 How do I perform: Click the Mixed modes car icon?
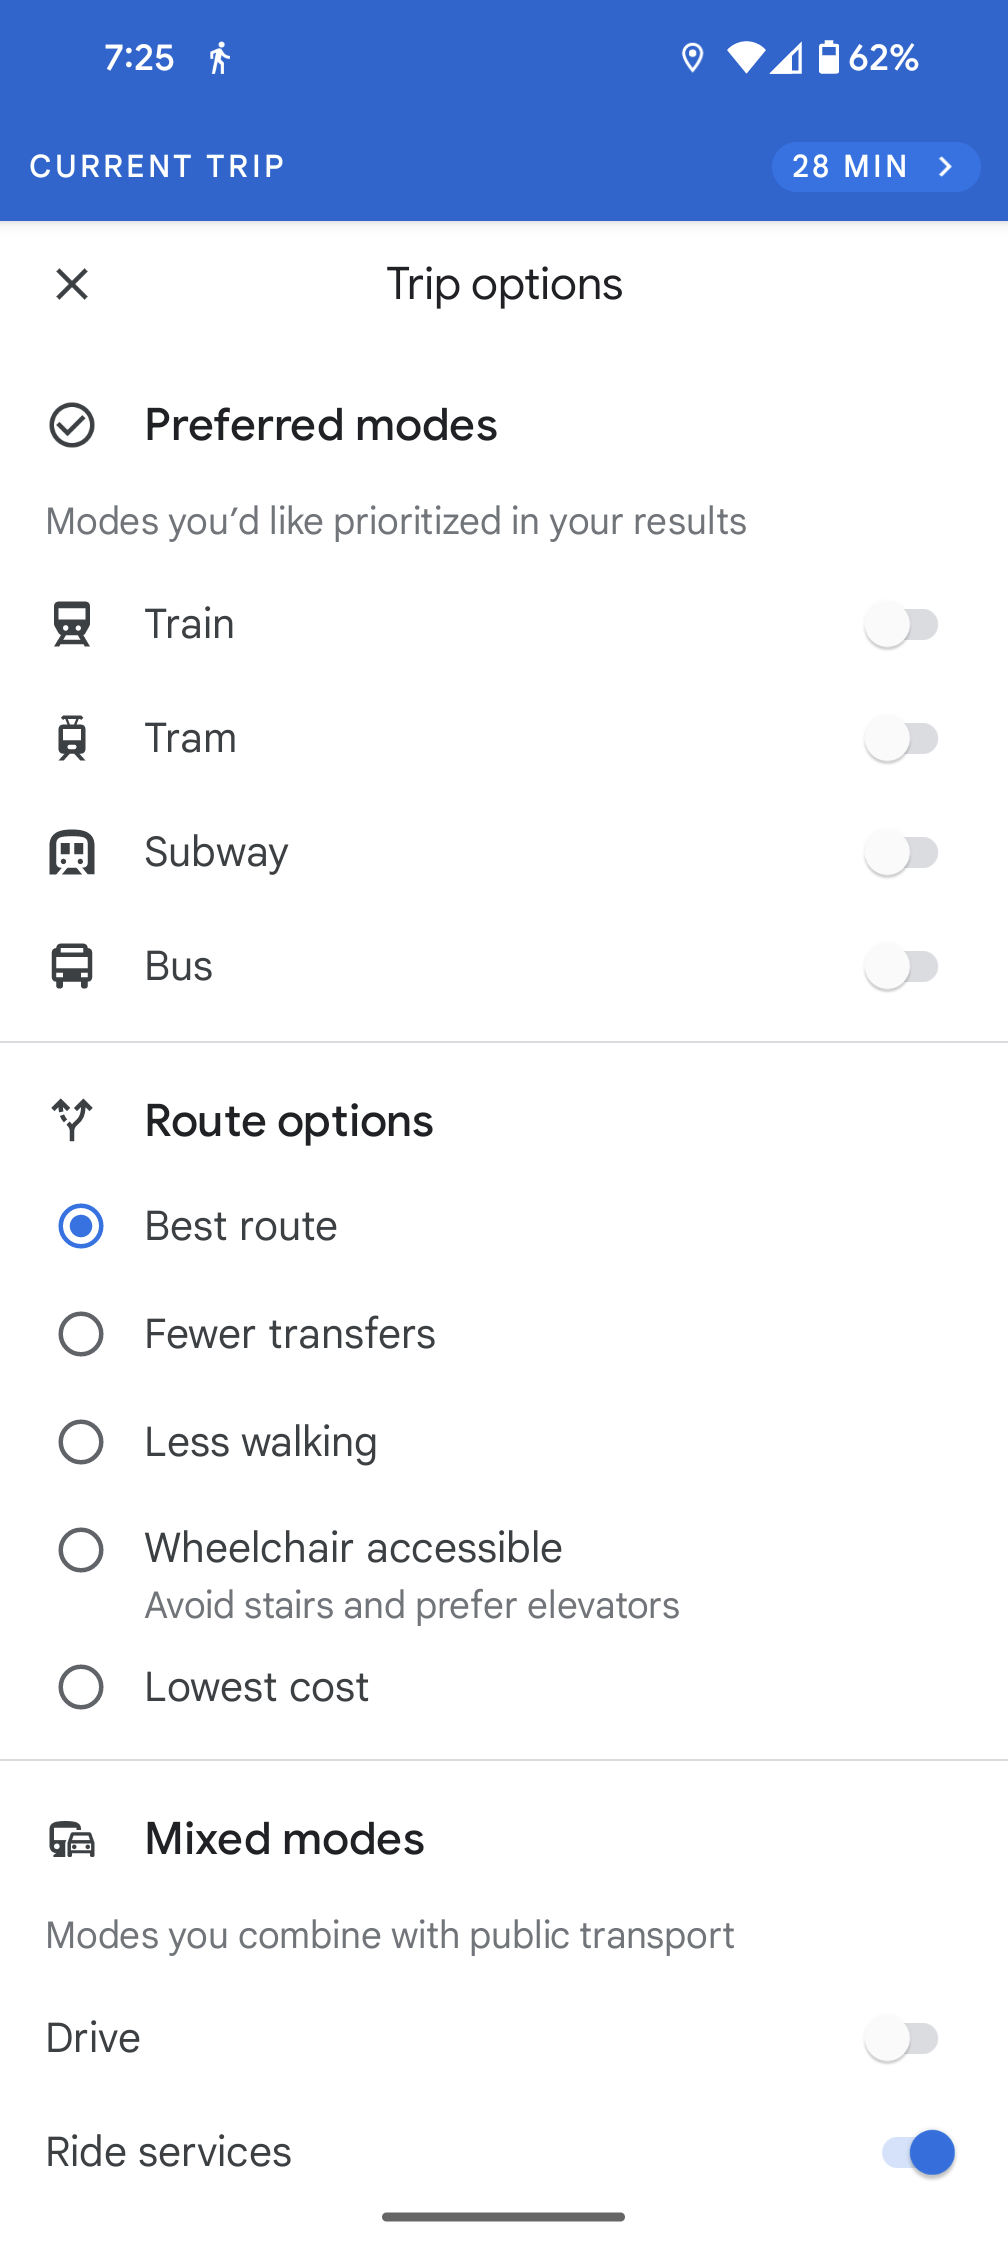tap(72, 1839)
